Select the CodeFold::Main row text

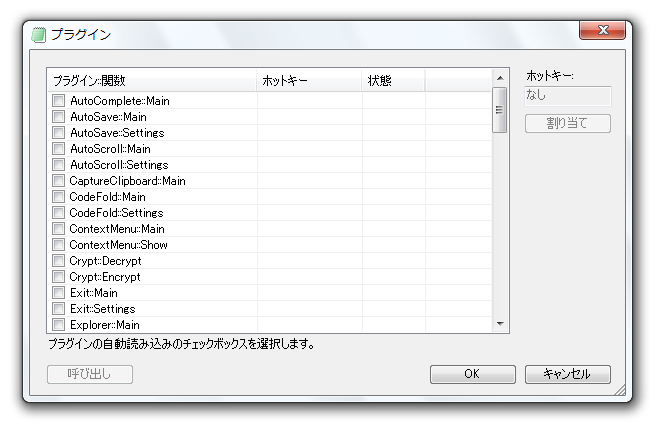coord(108,197)
